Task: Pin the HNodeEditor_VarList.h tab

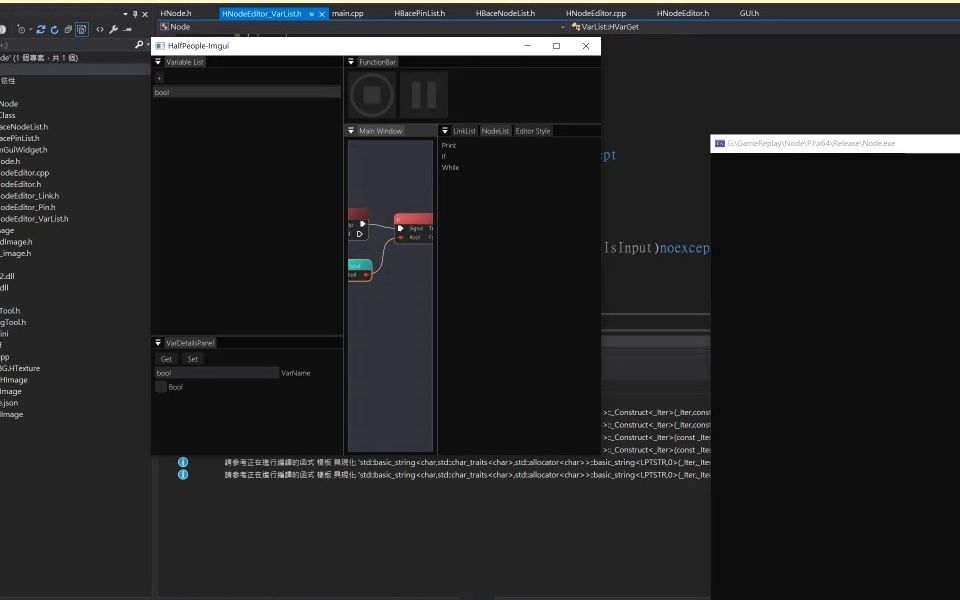Action: coord(311,13)
